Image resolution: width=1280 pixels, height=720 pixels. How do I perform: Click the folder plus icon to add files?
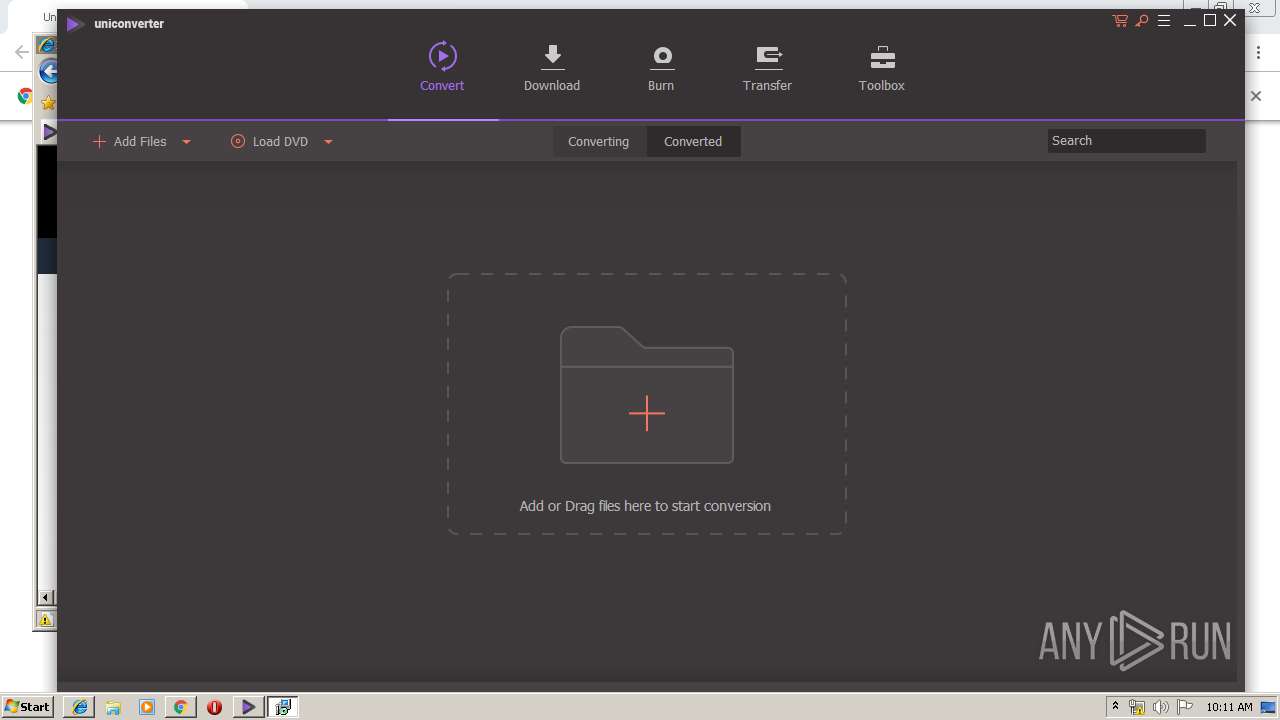pyautogui.click(x=647, y=395)
